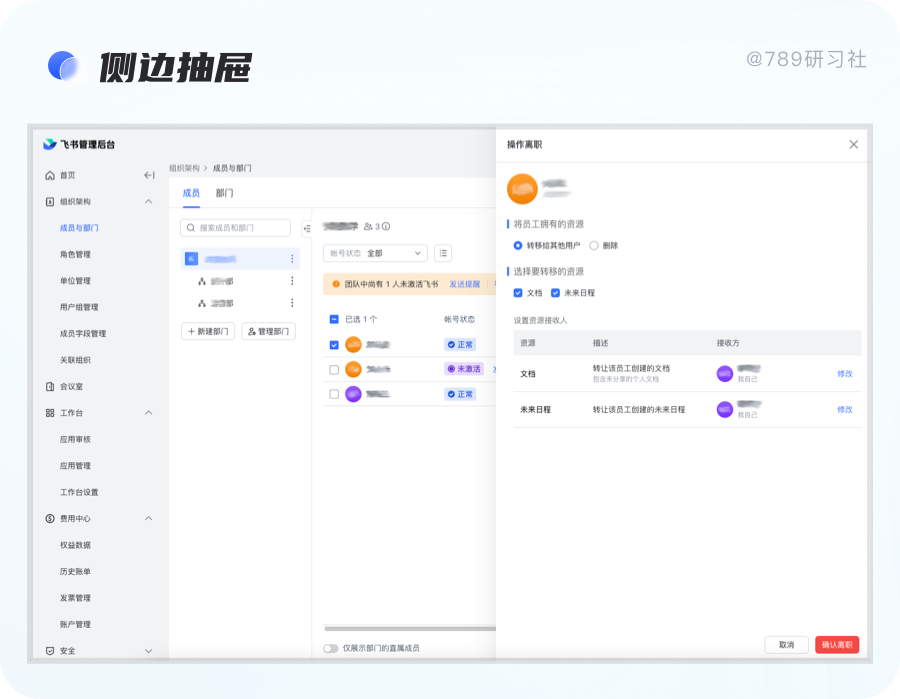Click the member count info icon
Viewport: 900px width, 699px height.
[x=386, y=226]
